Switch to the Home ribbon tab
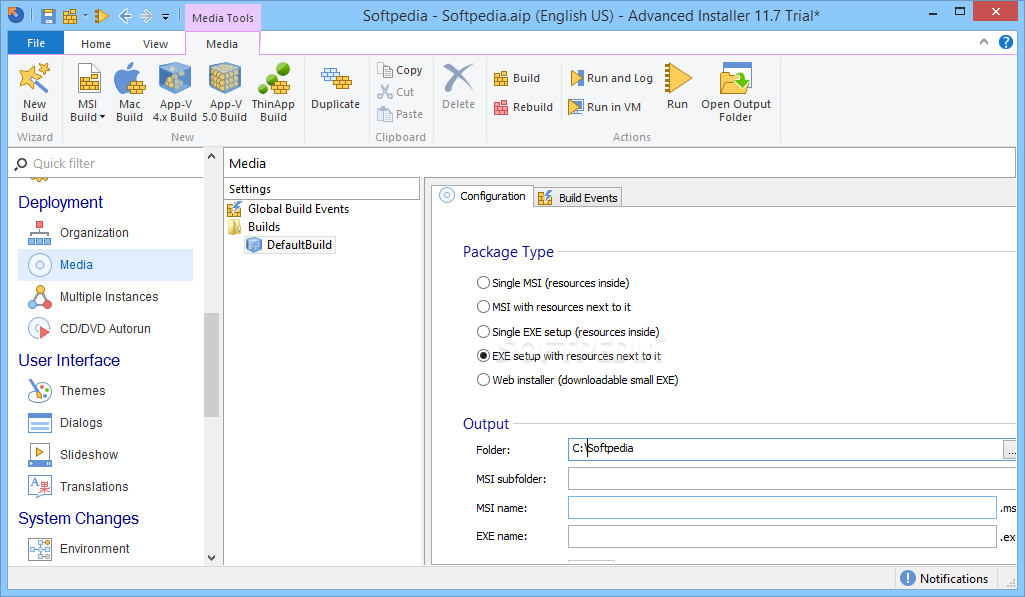 point(96,44)
